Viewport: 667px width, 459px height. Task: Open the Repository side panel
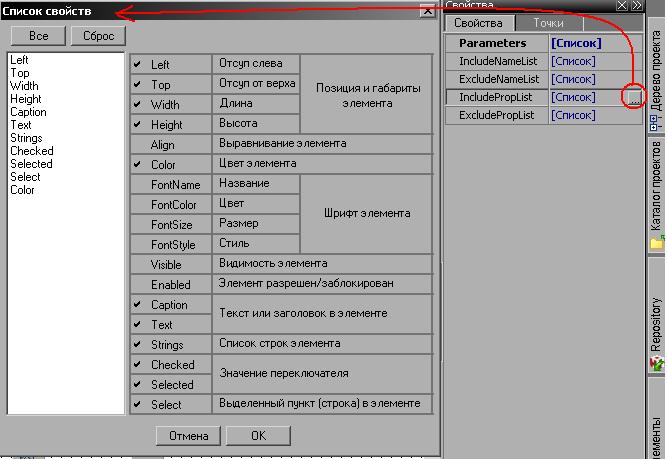[x=656, y=330]
